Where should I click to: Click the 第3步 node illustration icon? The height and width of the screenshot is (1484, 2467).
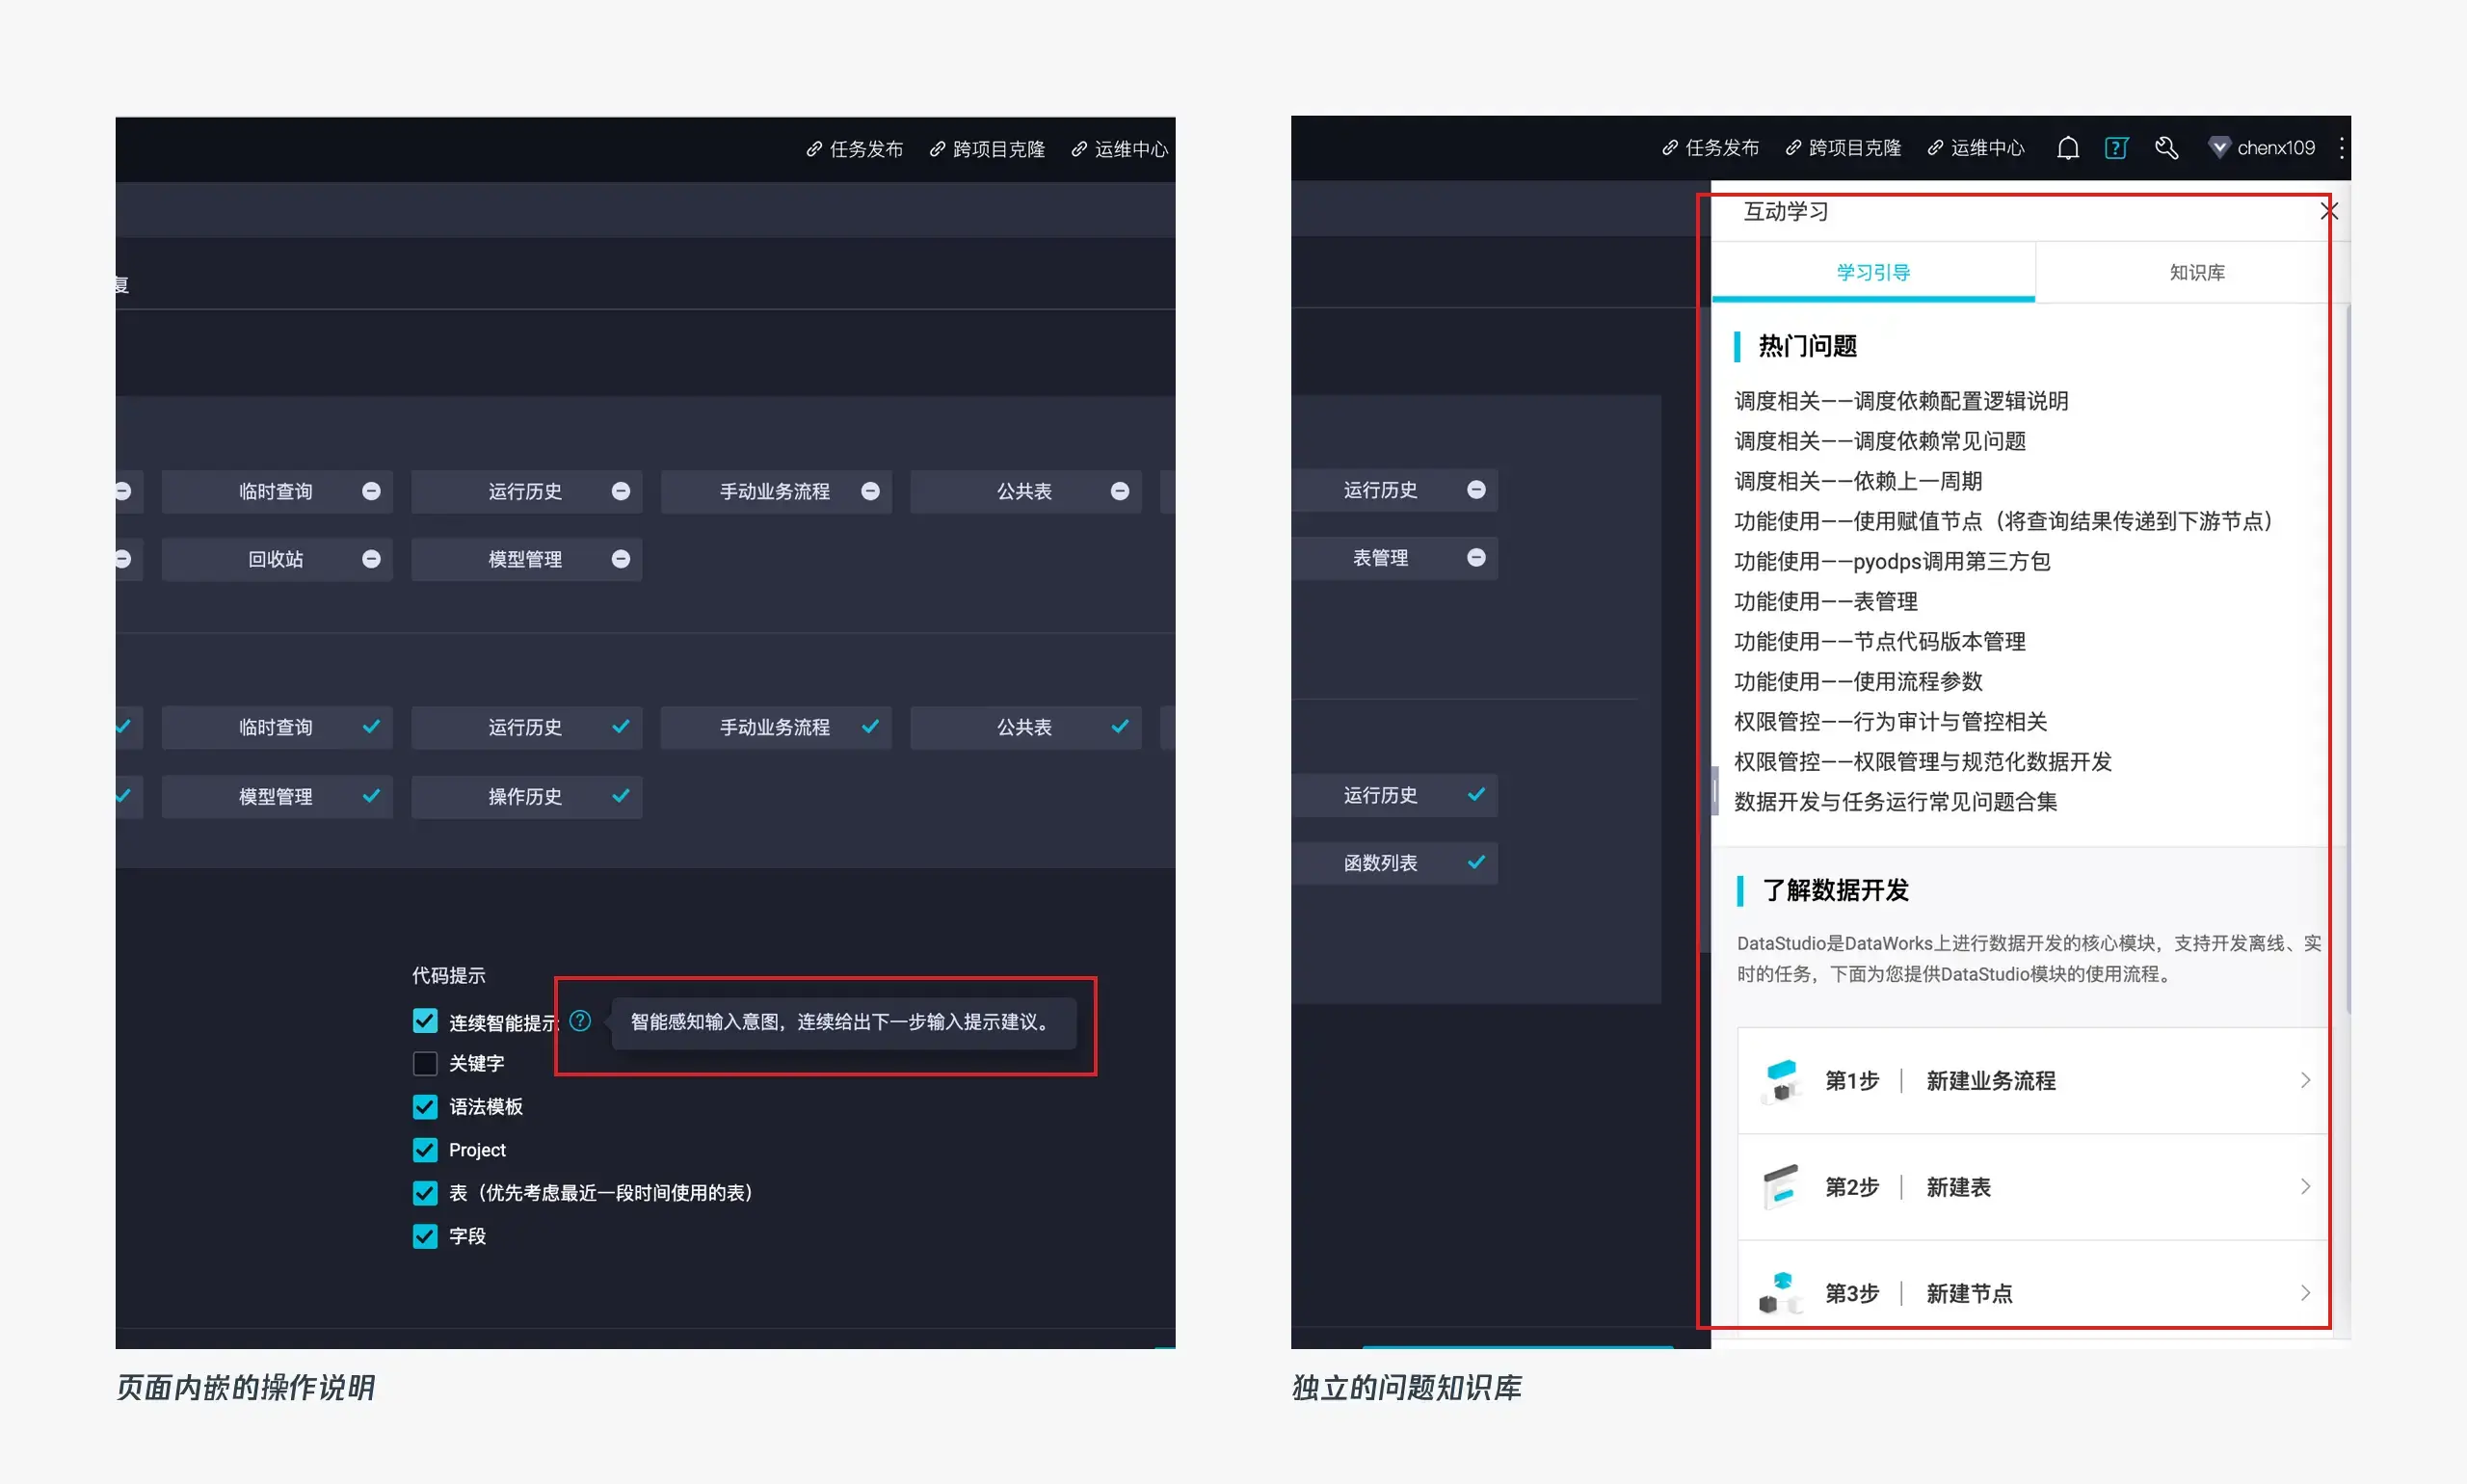tap(1780, 1293)
